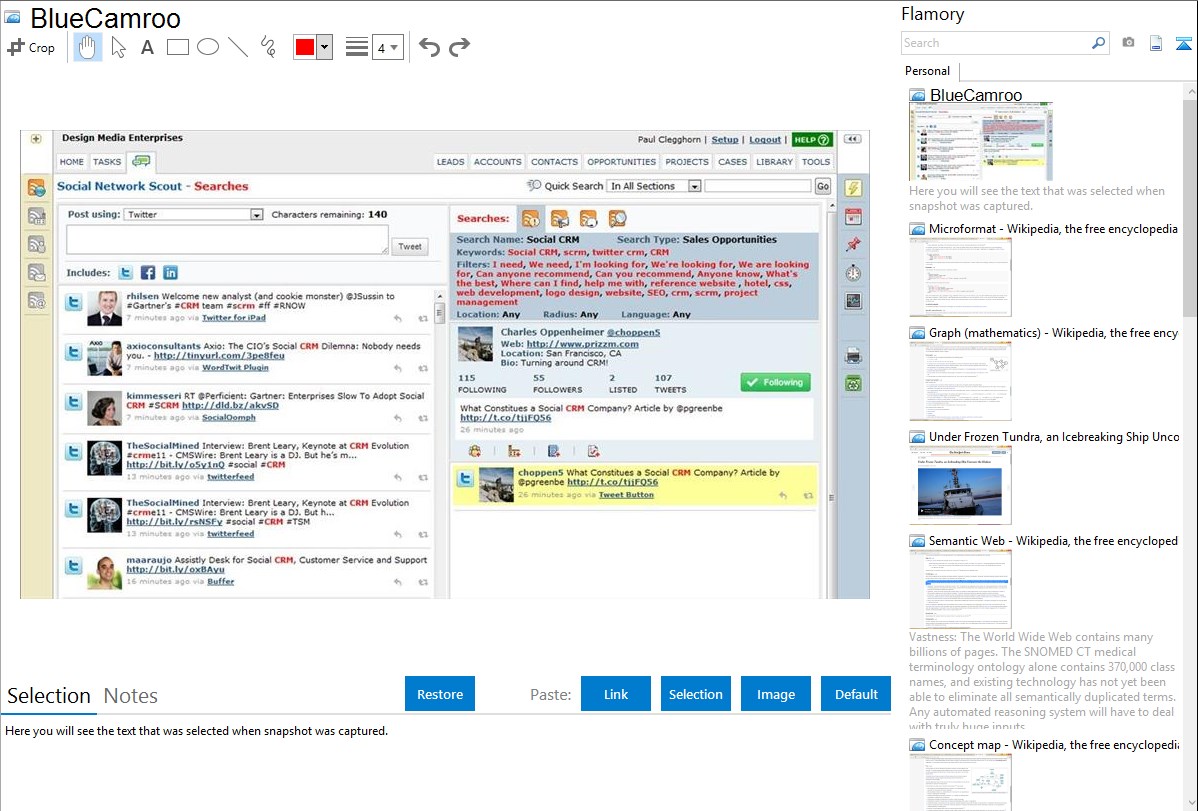Click the Tweet button in snapshot
This screenshot has height=811, width=1198.
[x=410, y=246]
